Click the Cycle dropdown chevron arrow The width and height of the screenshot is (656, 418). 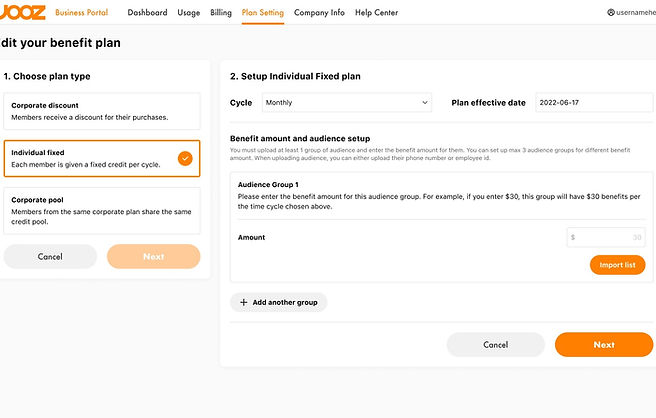(x=425, y=103)
